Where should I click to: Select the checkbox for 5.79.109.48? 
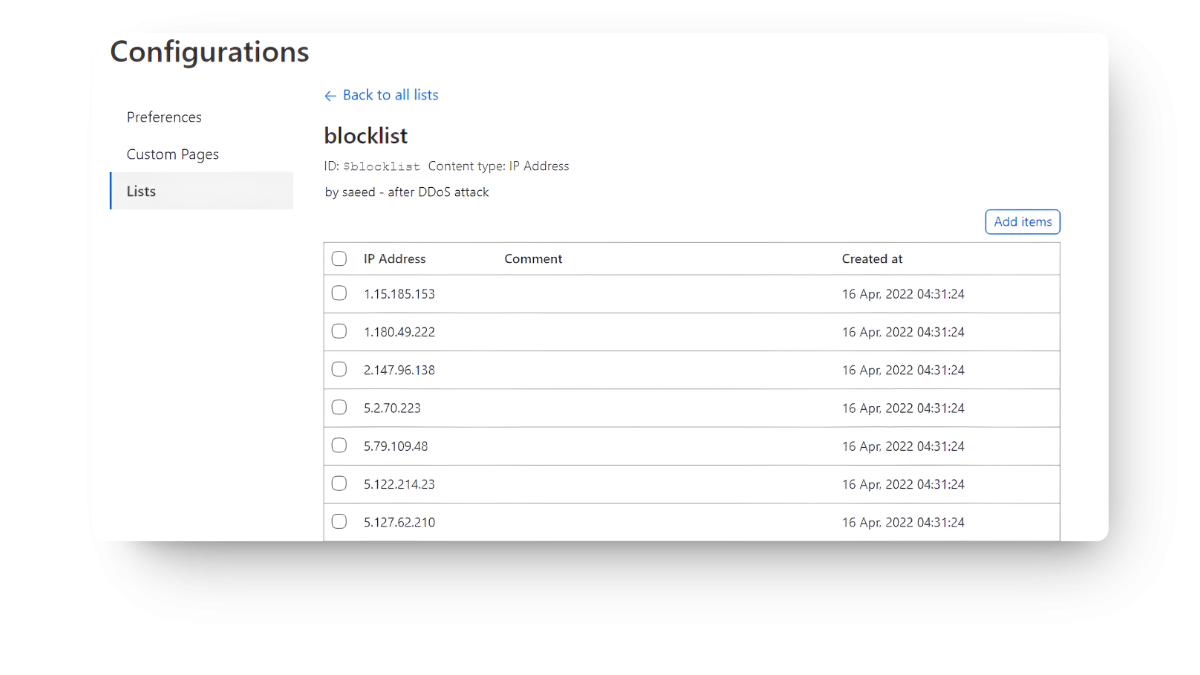click(x=339, y=445)
